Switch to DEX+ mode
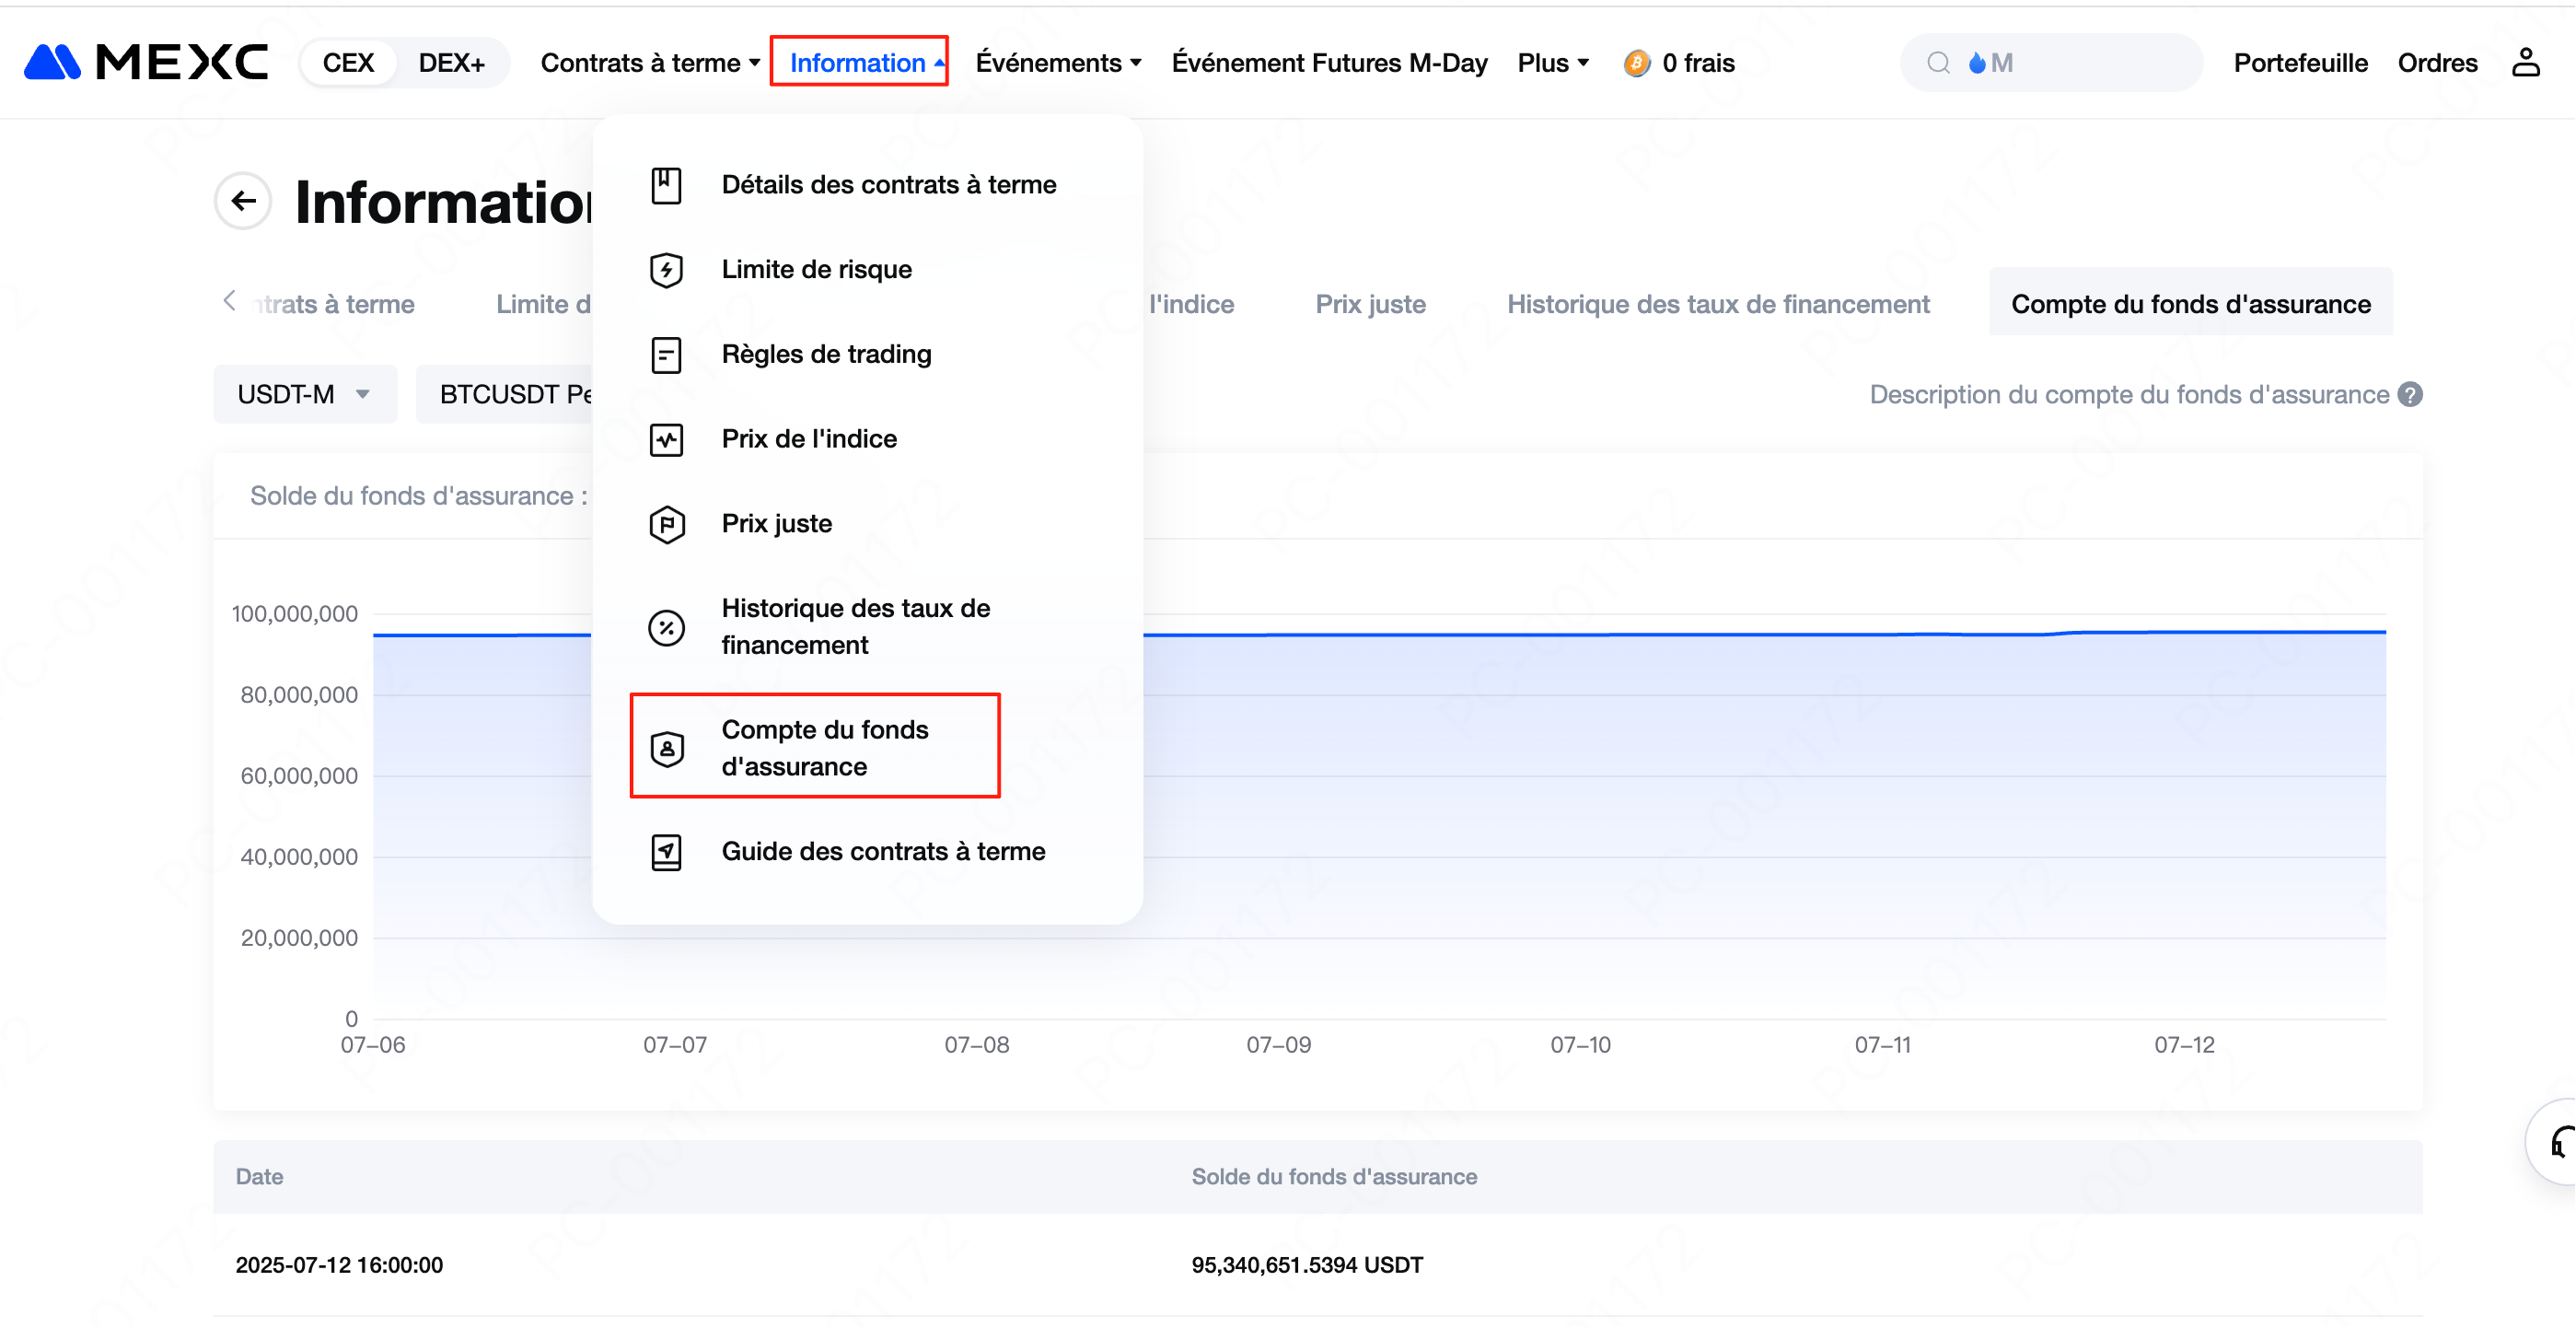2576x1328 pixels. pos(451,62)
